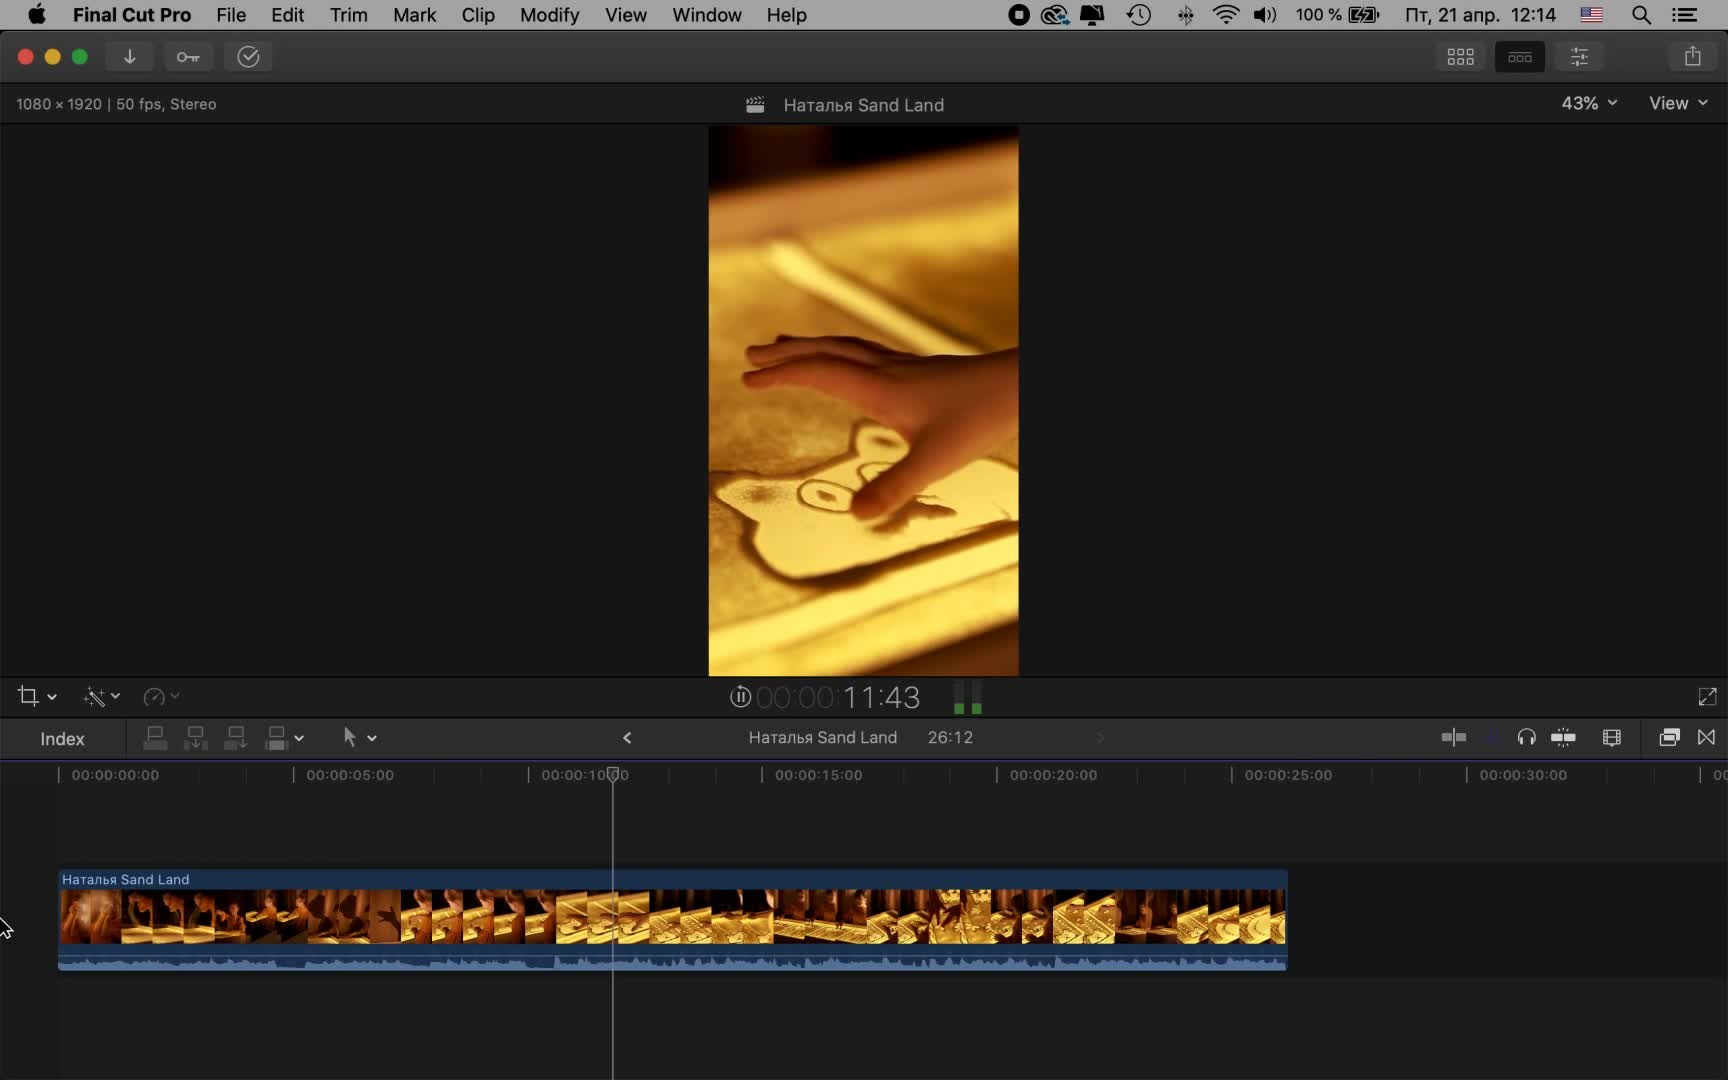Expand the viewer View options dropdown

pos(1677,103)
